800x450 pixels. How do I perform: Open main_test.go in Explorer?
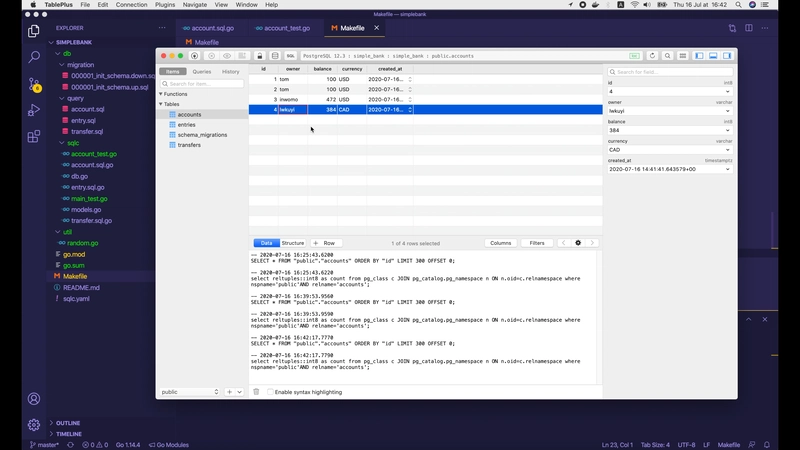89,198
